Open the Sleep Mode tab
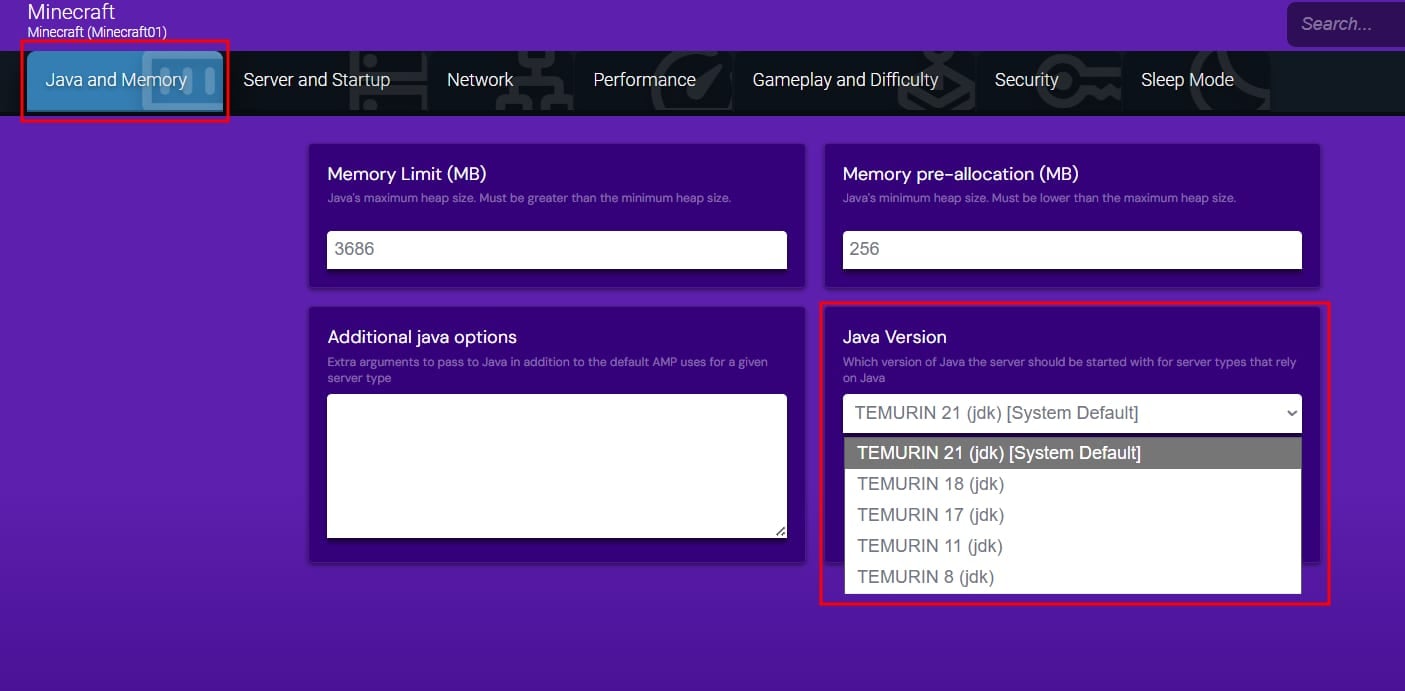Screen dimensions: 1405x691 (x=1187, y=80)
